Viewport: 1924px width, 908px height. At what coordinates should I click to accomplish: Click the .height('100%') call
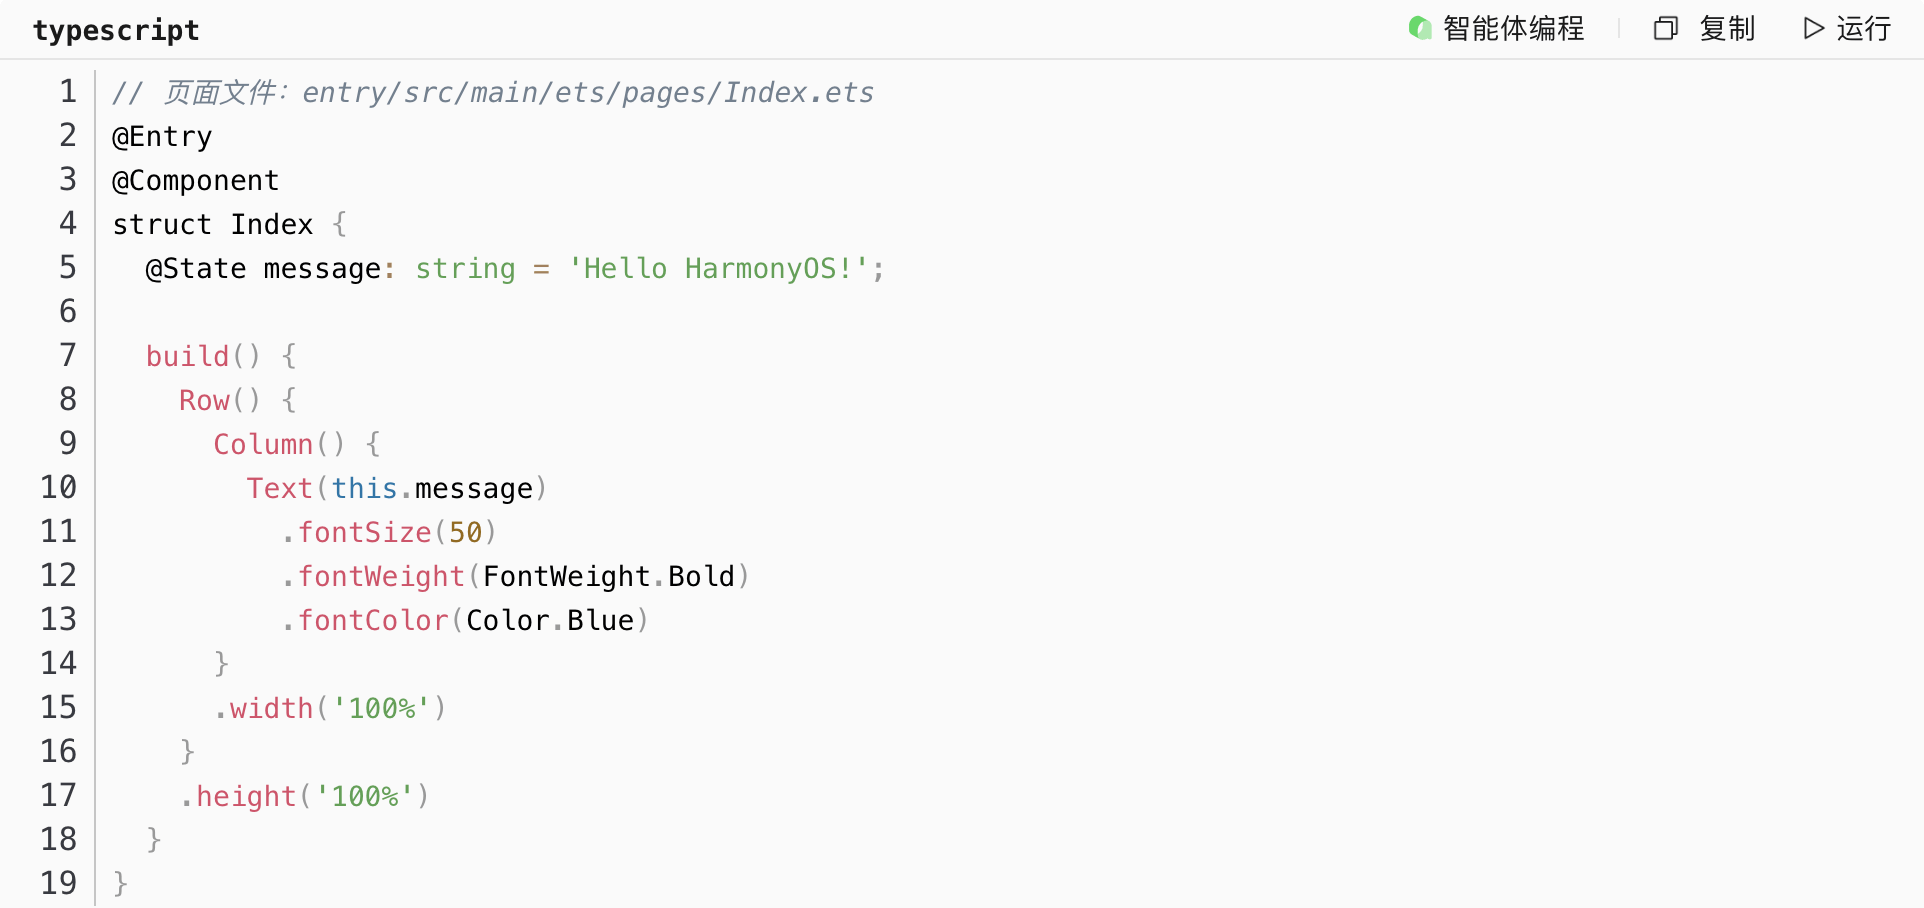tap(305, 796)
